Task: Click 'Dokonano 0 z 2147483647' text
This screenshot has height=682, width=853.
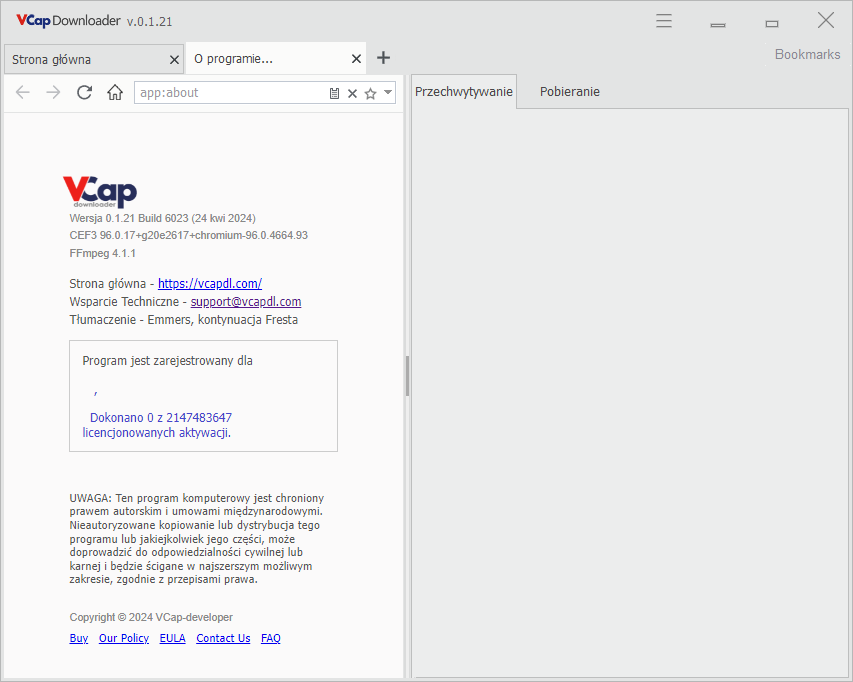Action: click(161, 418)
